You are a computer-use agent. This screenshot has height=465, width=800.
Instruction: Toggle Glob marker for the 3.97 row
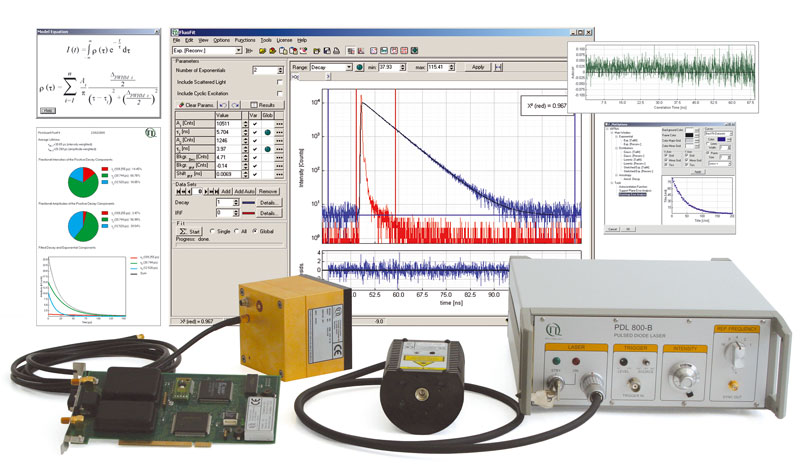[x=267, y=149]
